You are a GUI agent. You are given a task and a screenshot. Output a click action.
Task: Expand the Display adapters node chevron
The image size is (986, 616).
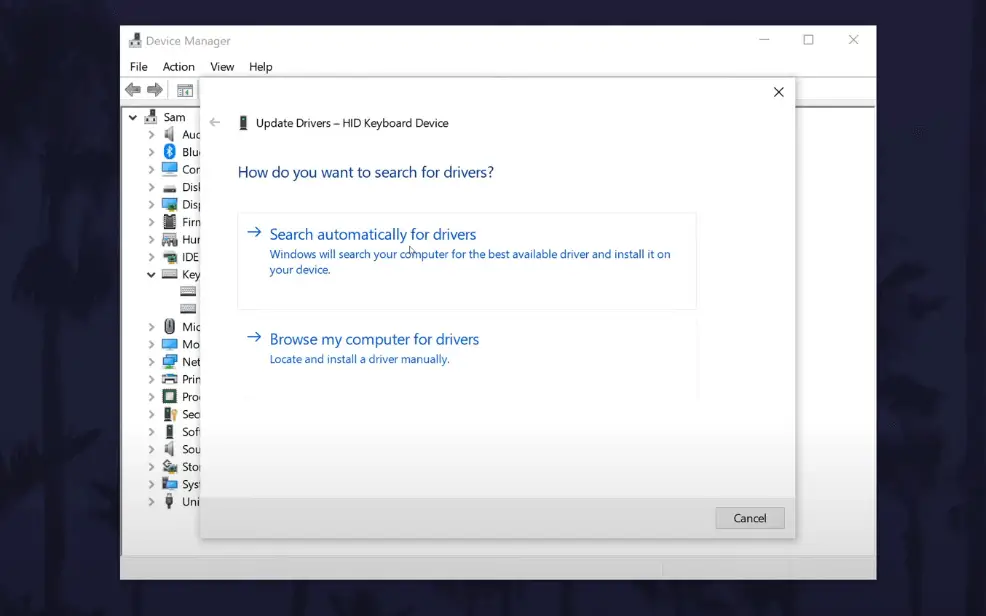pyautogui.click(x=151, y=204)
